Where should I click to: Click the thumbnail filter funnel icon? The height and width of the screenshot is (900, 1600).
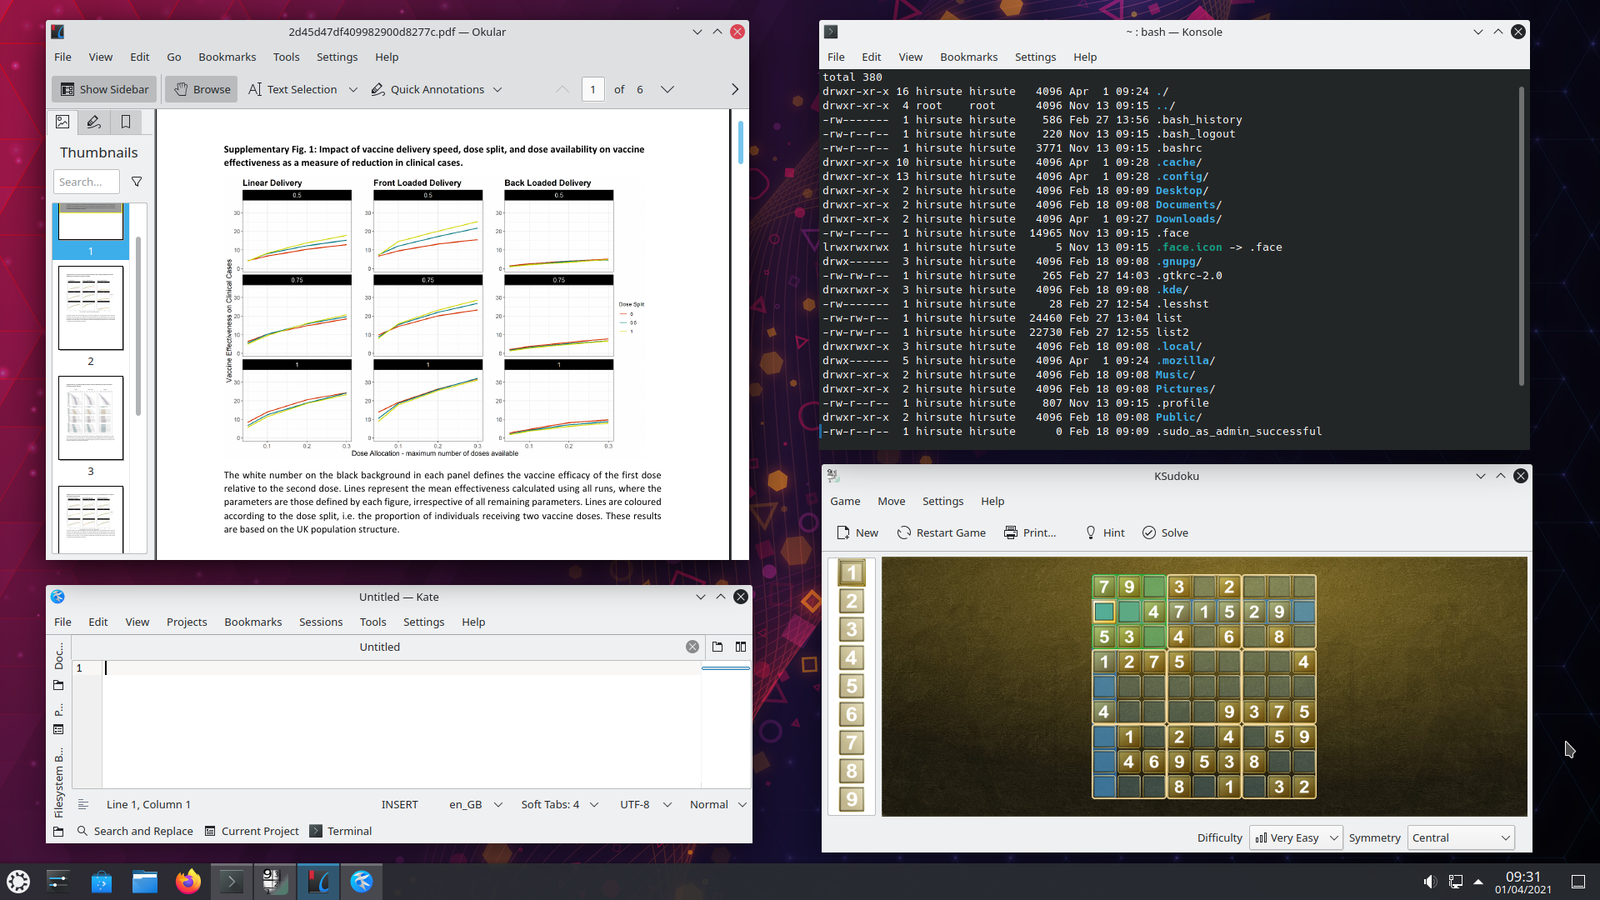click(137, 182)
